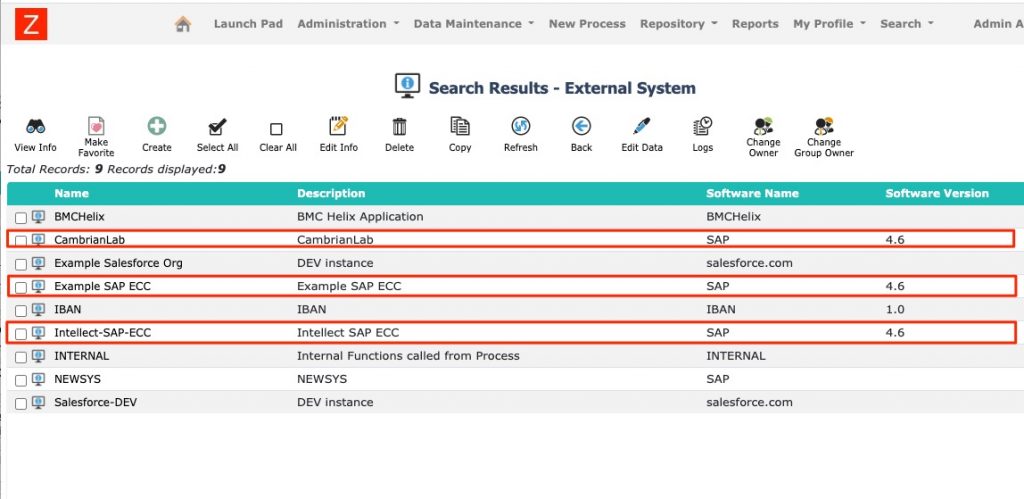
Task: Open the Launch Pad menu item
Action: pyautogui.click(x=248, y=24)
